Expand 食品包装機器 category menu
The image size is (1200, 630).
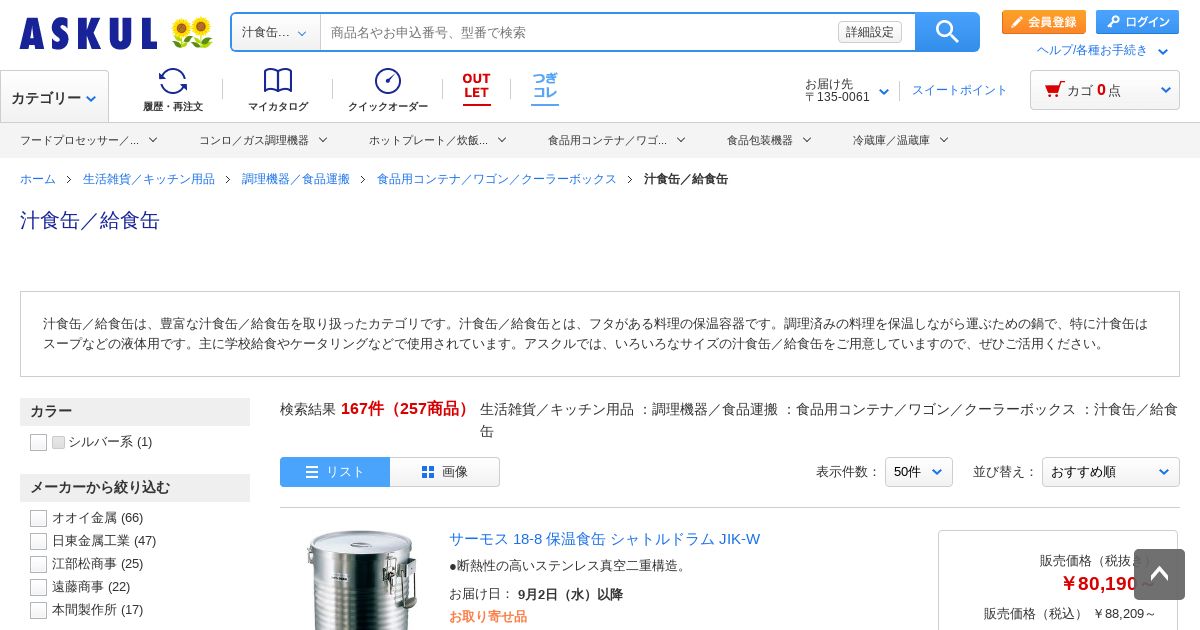tap(769, 140)
